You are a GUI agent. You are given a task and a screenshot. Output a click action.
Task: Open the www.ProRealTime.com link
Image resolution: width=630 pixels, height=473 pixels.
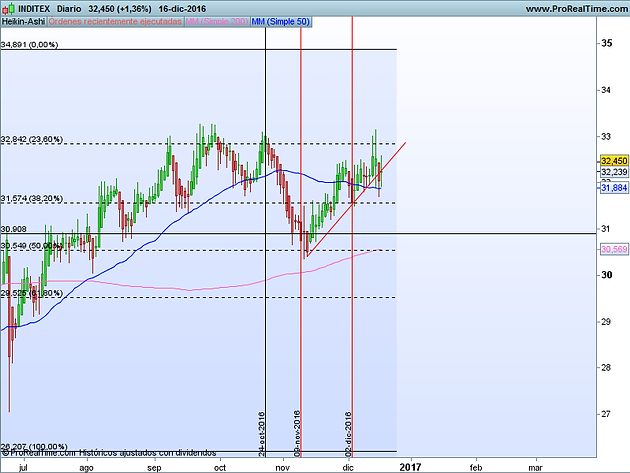coord(577,8)
